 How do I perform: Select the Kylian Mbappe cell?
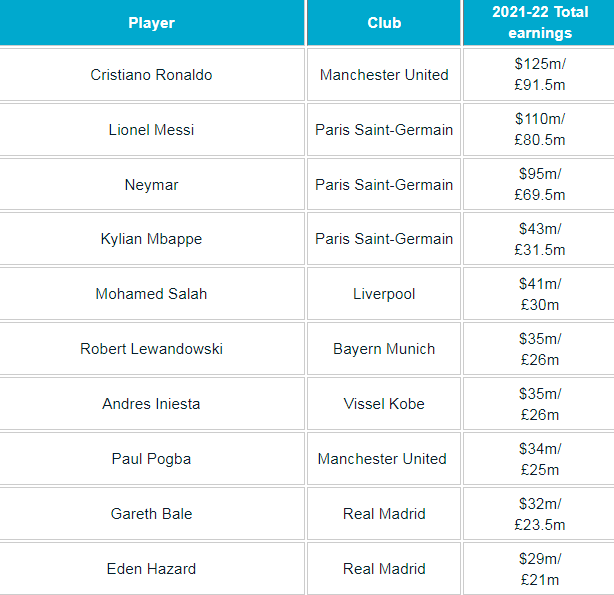click(151, 239)
